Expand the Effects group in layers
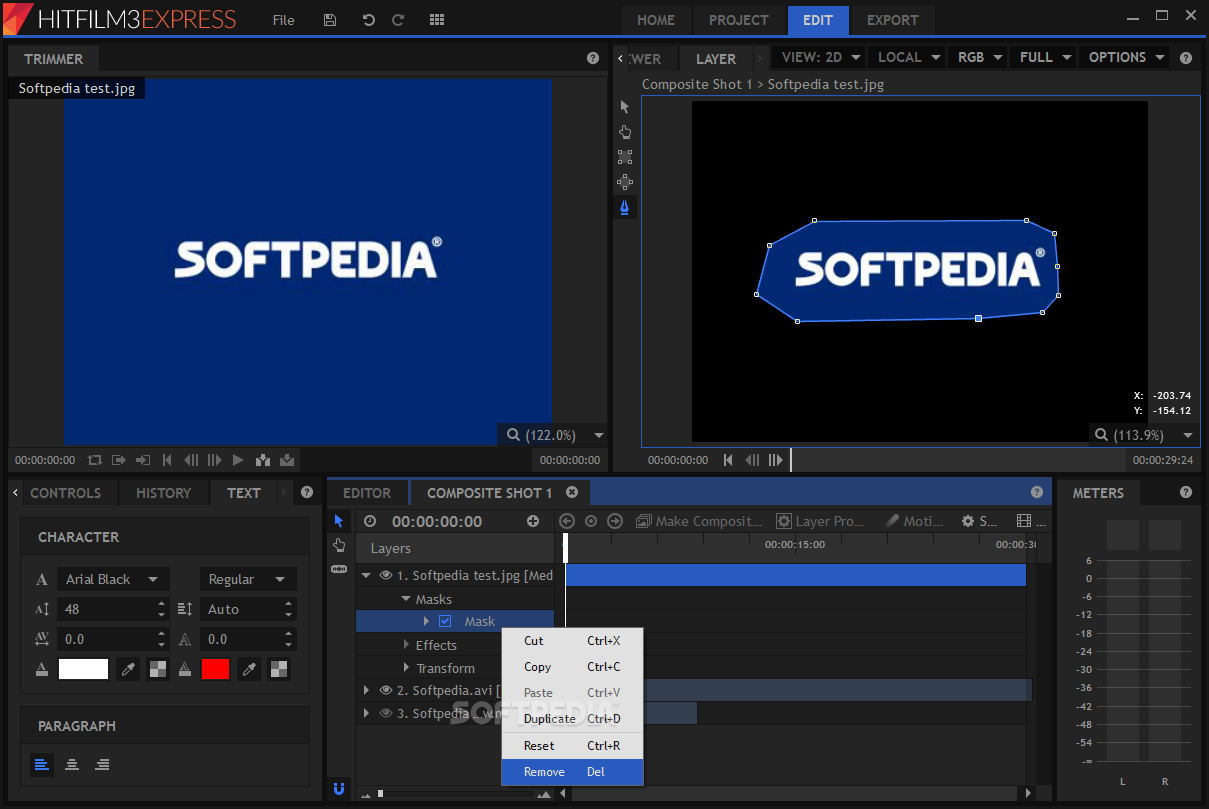Image resolution: width=1209 pixels, height=809 pixels. point(406,645)
